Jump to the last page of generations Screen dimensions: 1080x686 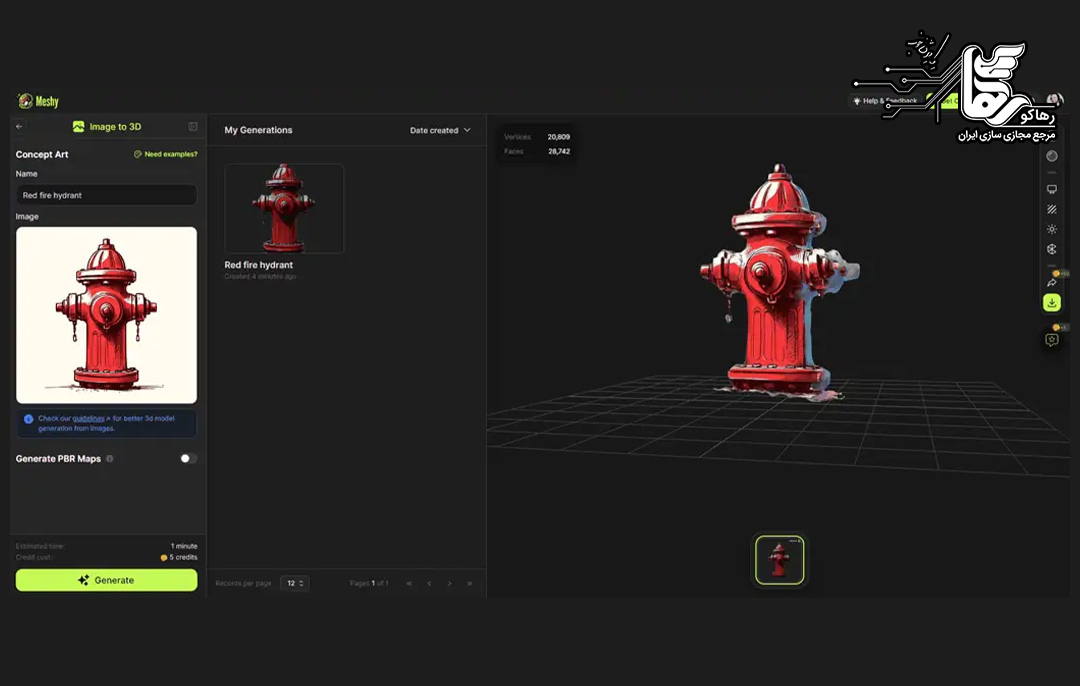(x=469, y=583)
